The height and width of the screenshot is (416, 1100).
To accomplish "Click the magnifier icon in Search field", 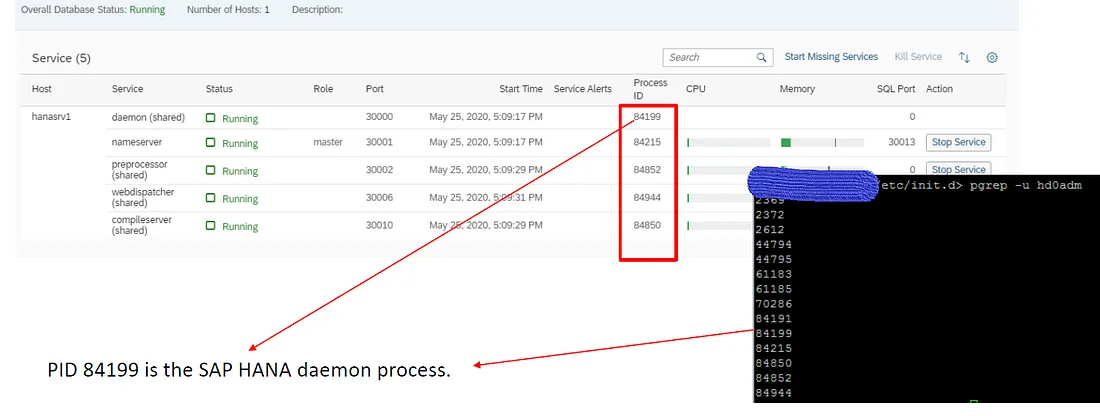I will (x=761, y=58).
